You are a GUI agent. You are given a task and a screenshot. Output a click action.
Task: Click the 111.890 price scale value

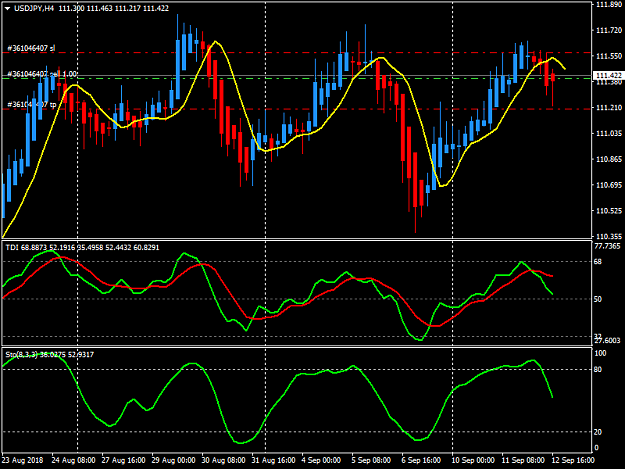click(609, 4)
